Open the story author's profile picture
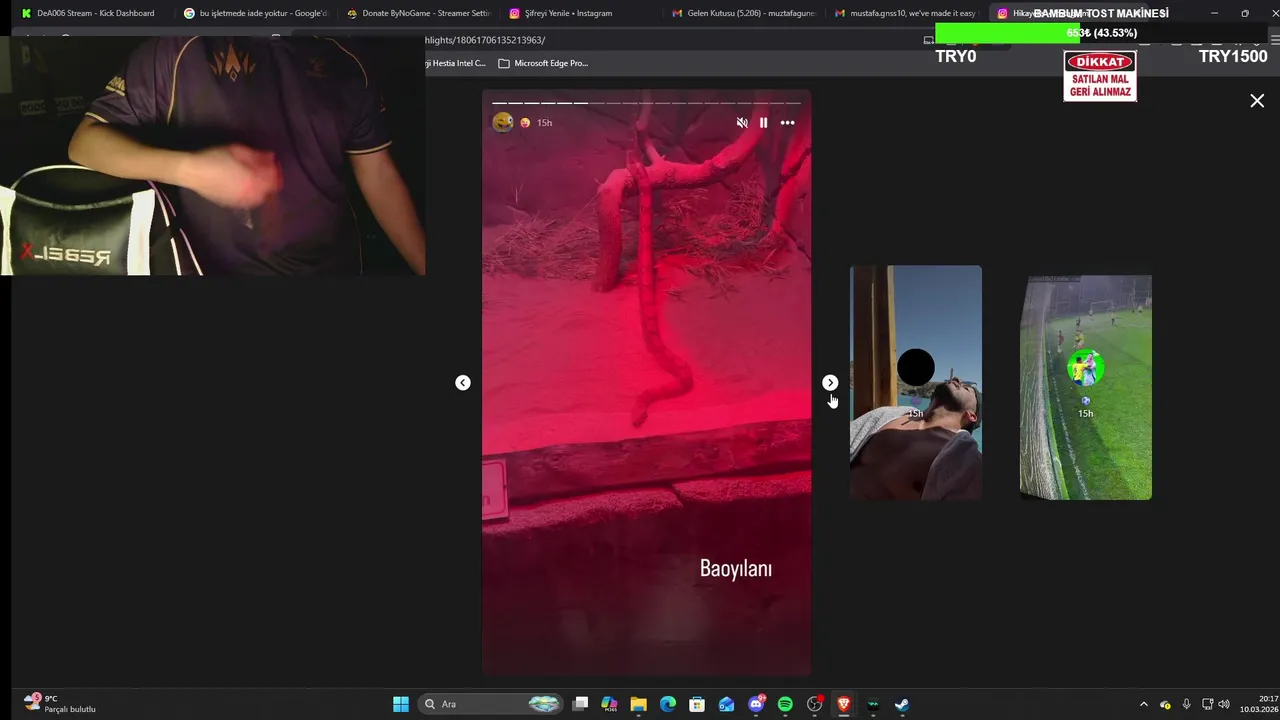 click(503, 122)
